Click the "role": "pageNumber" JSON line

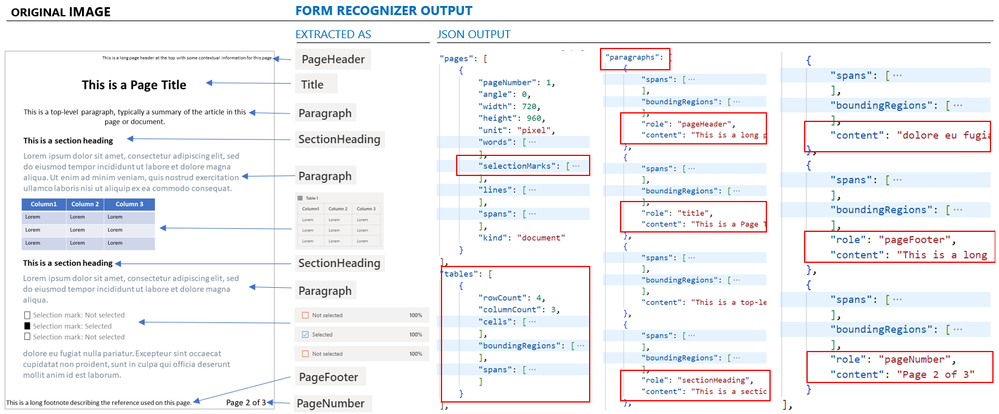[x=893, y=359]
